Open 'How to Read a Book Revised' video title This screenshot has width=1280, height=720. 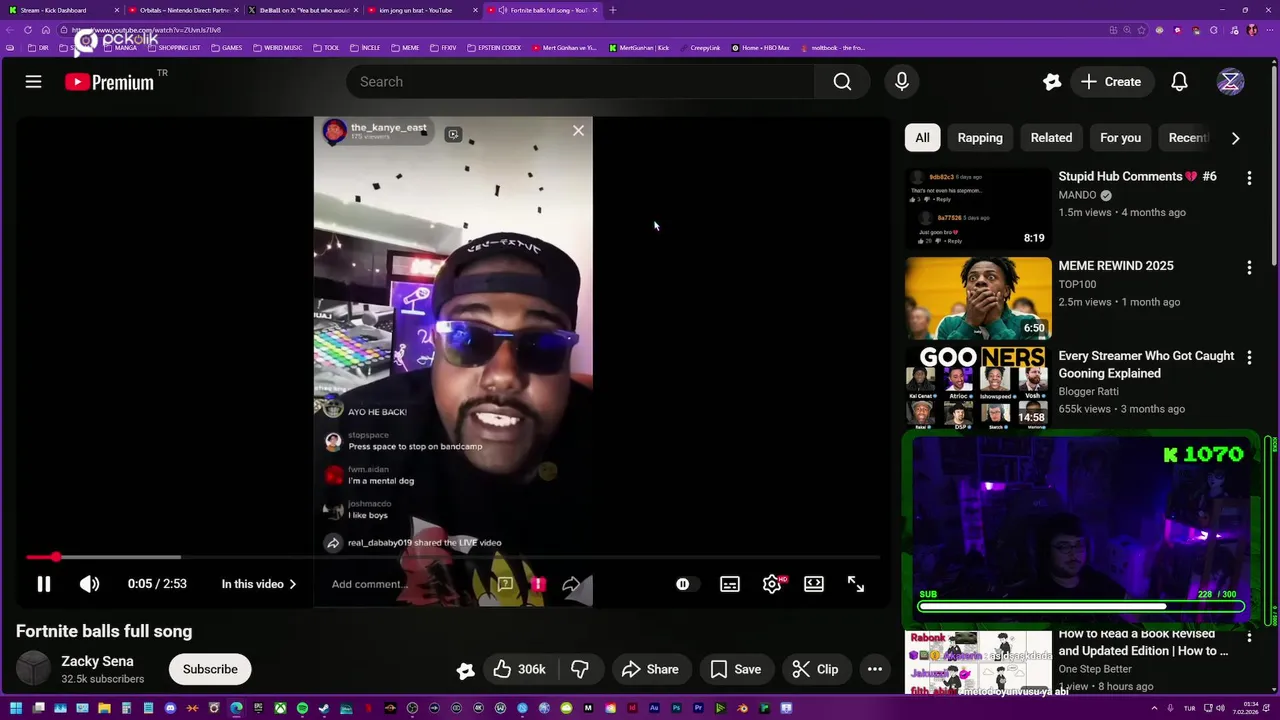[1143, 642]
